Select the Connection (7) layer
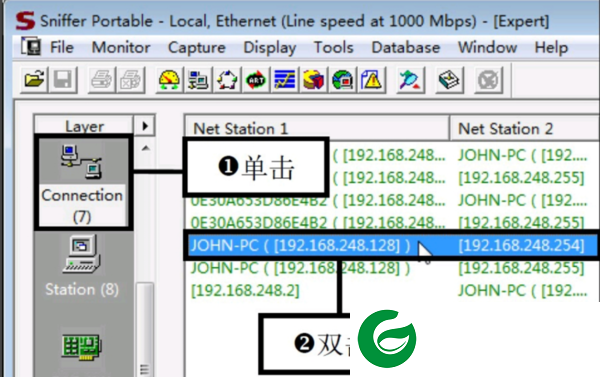600x377 pixels. click(x=82, y=182)
